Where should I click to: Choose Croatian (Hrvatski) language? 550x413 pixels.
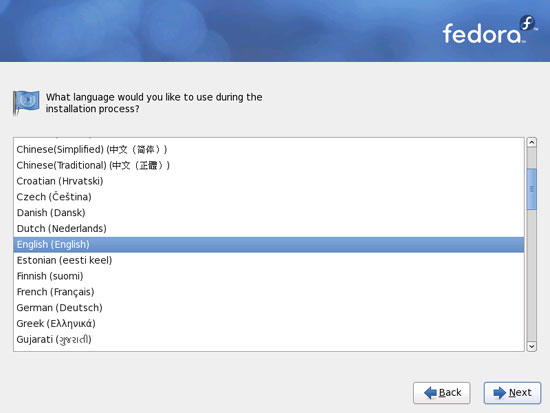tap(269, 181)
